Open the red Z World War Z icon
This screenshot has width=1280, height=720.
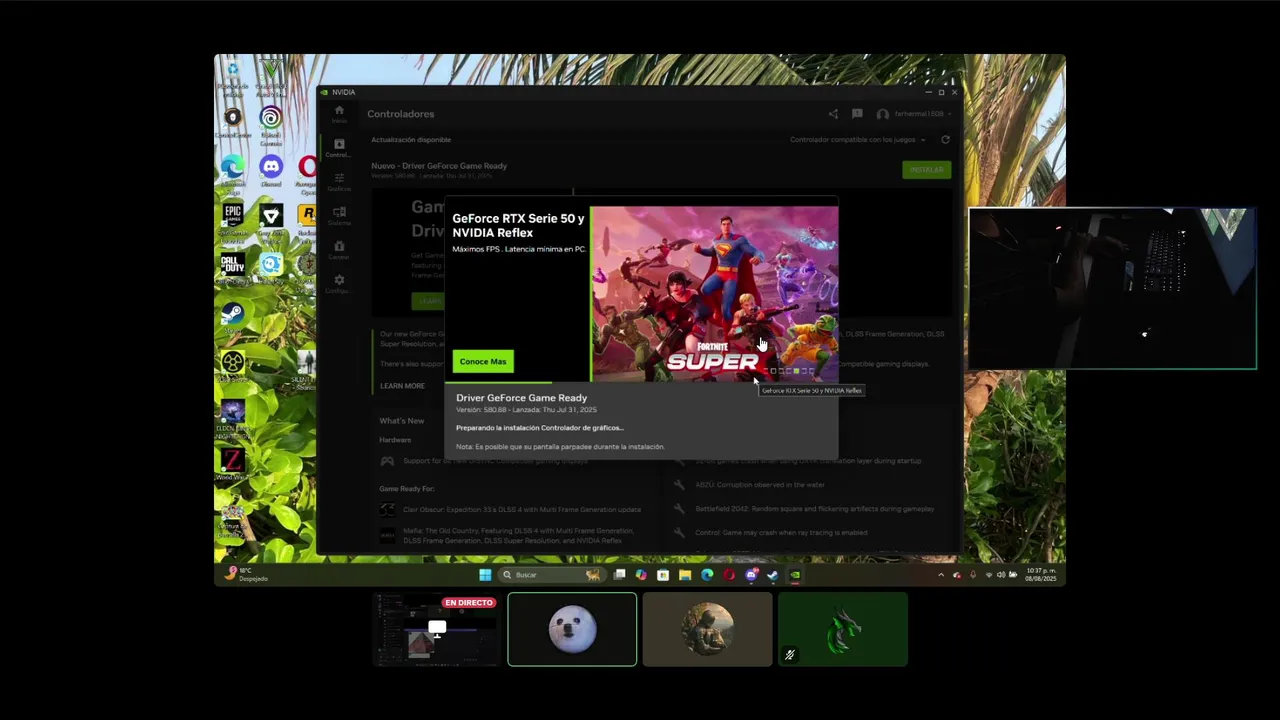(x=233, y=463)
